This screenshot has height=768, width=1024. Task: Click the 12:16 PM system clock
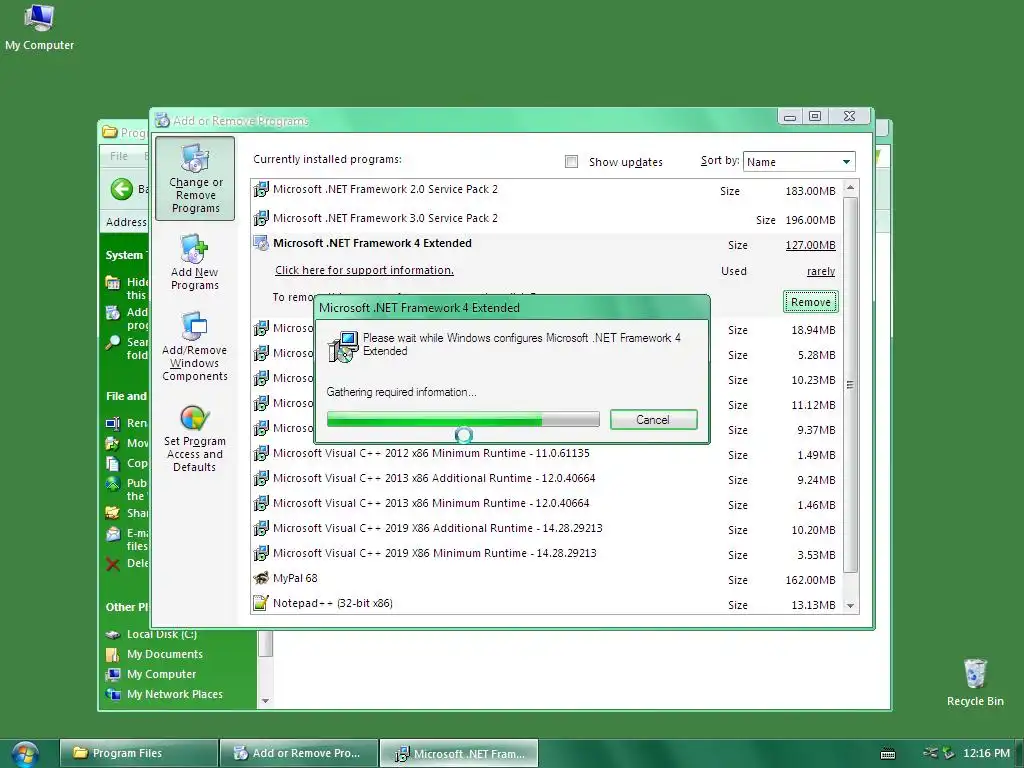[x=986, y=753]
